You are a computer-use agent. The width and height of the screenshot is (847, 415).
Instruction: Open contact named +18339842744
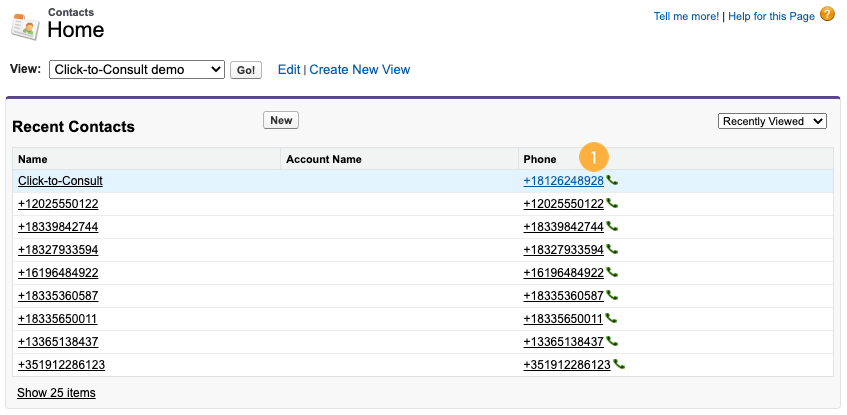(58, 227)
